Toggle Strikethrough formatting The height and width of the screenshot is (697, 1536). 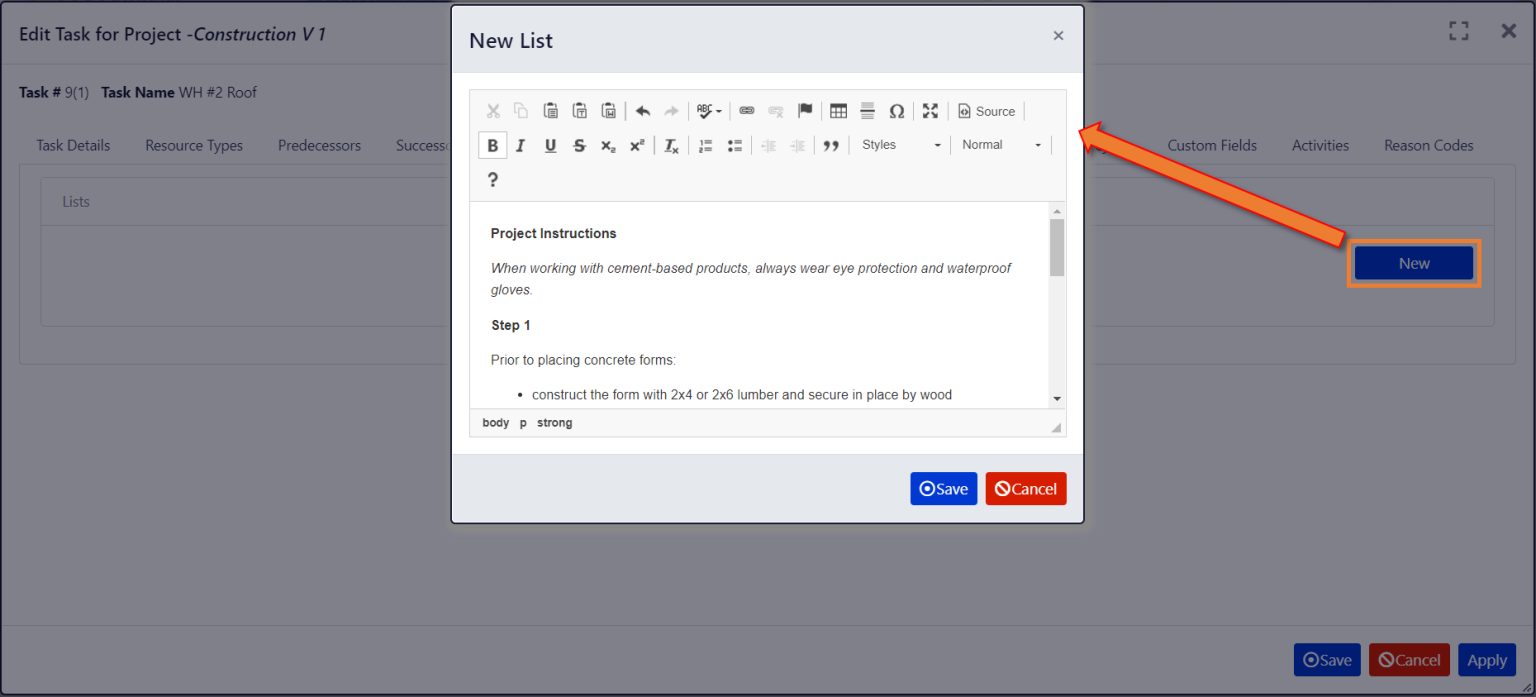[579, 145]
